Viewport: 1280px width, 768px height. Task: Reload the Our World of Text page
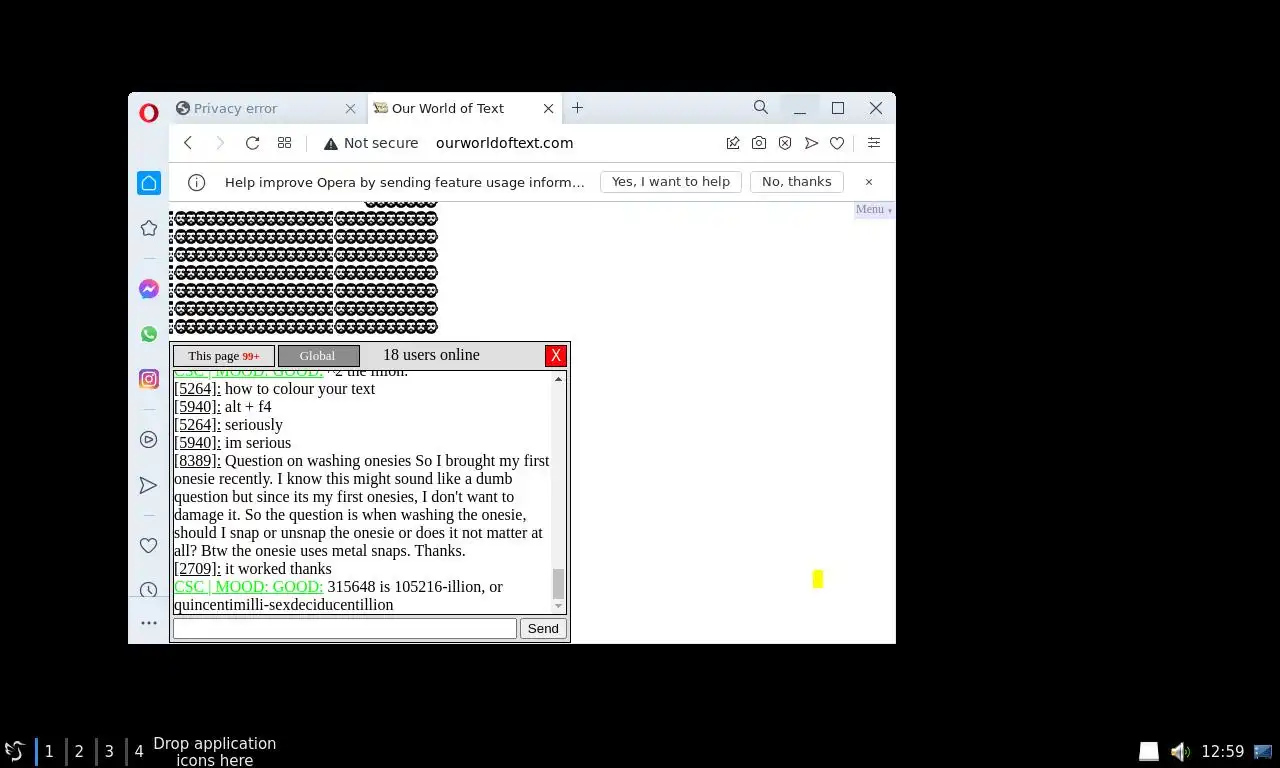click(x=252, y=143)
